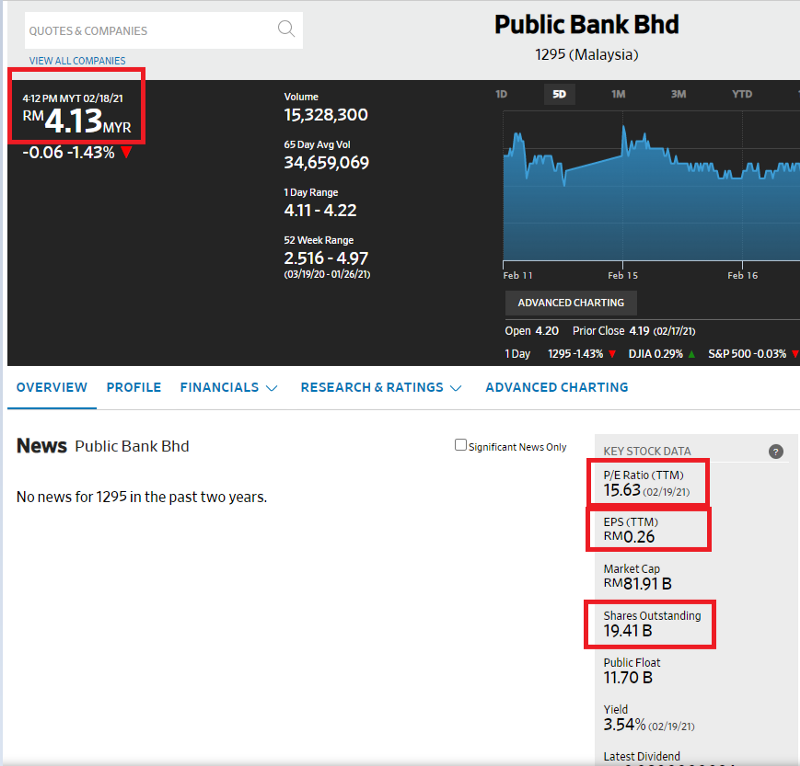Show the YTD chart range
800x766 pixels.
click(x=741, y=94)
